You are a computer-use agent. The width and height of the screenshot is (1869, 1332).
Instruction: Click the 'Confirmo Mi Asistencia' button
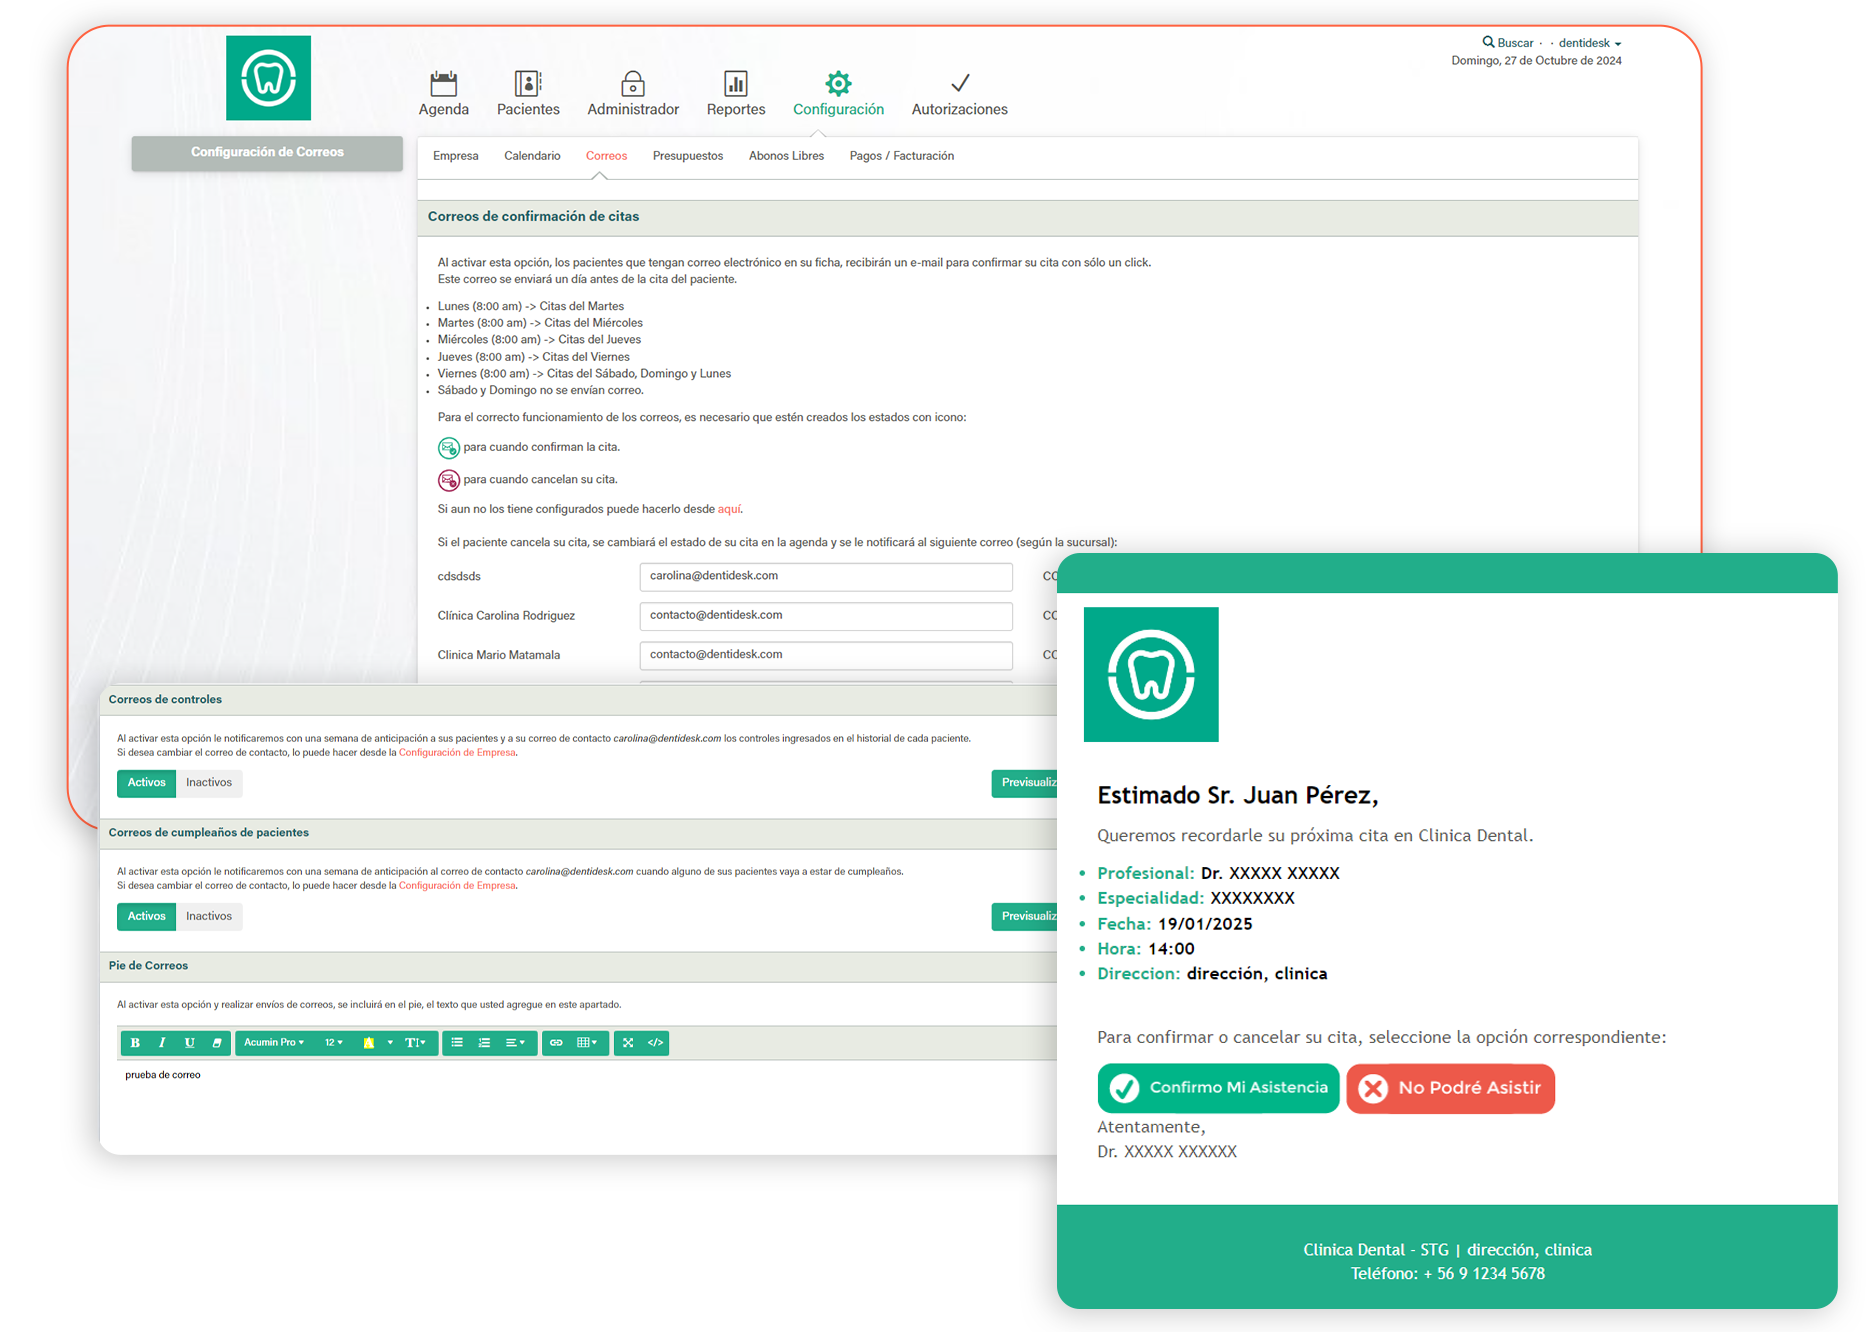point(1218,1088)
